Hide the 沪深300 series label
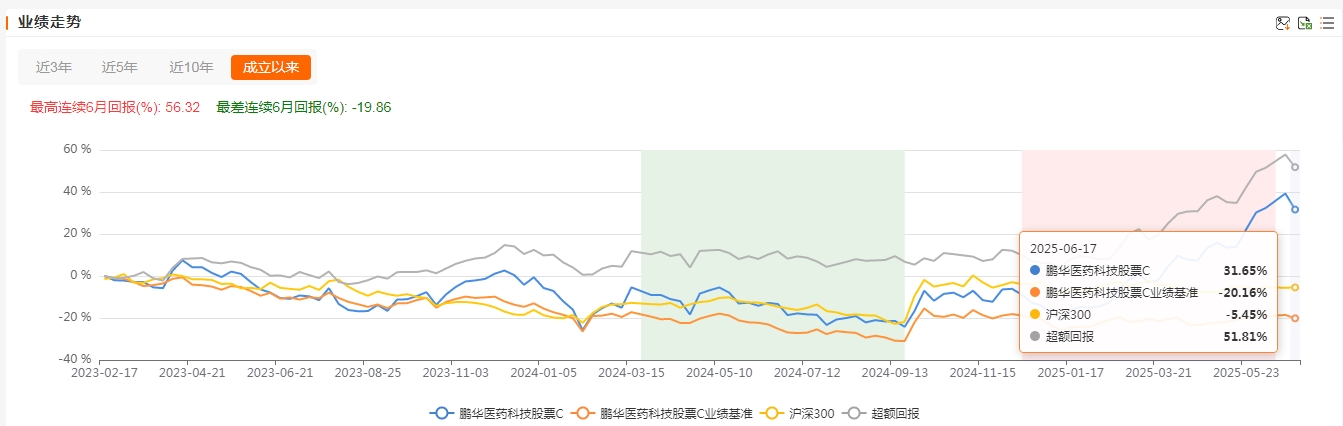Image resolution: width=1343 pixels, height=426 pixels. pos(812,412)
